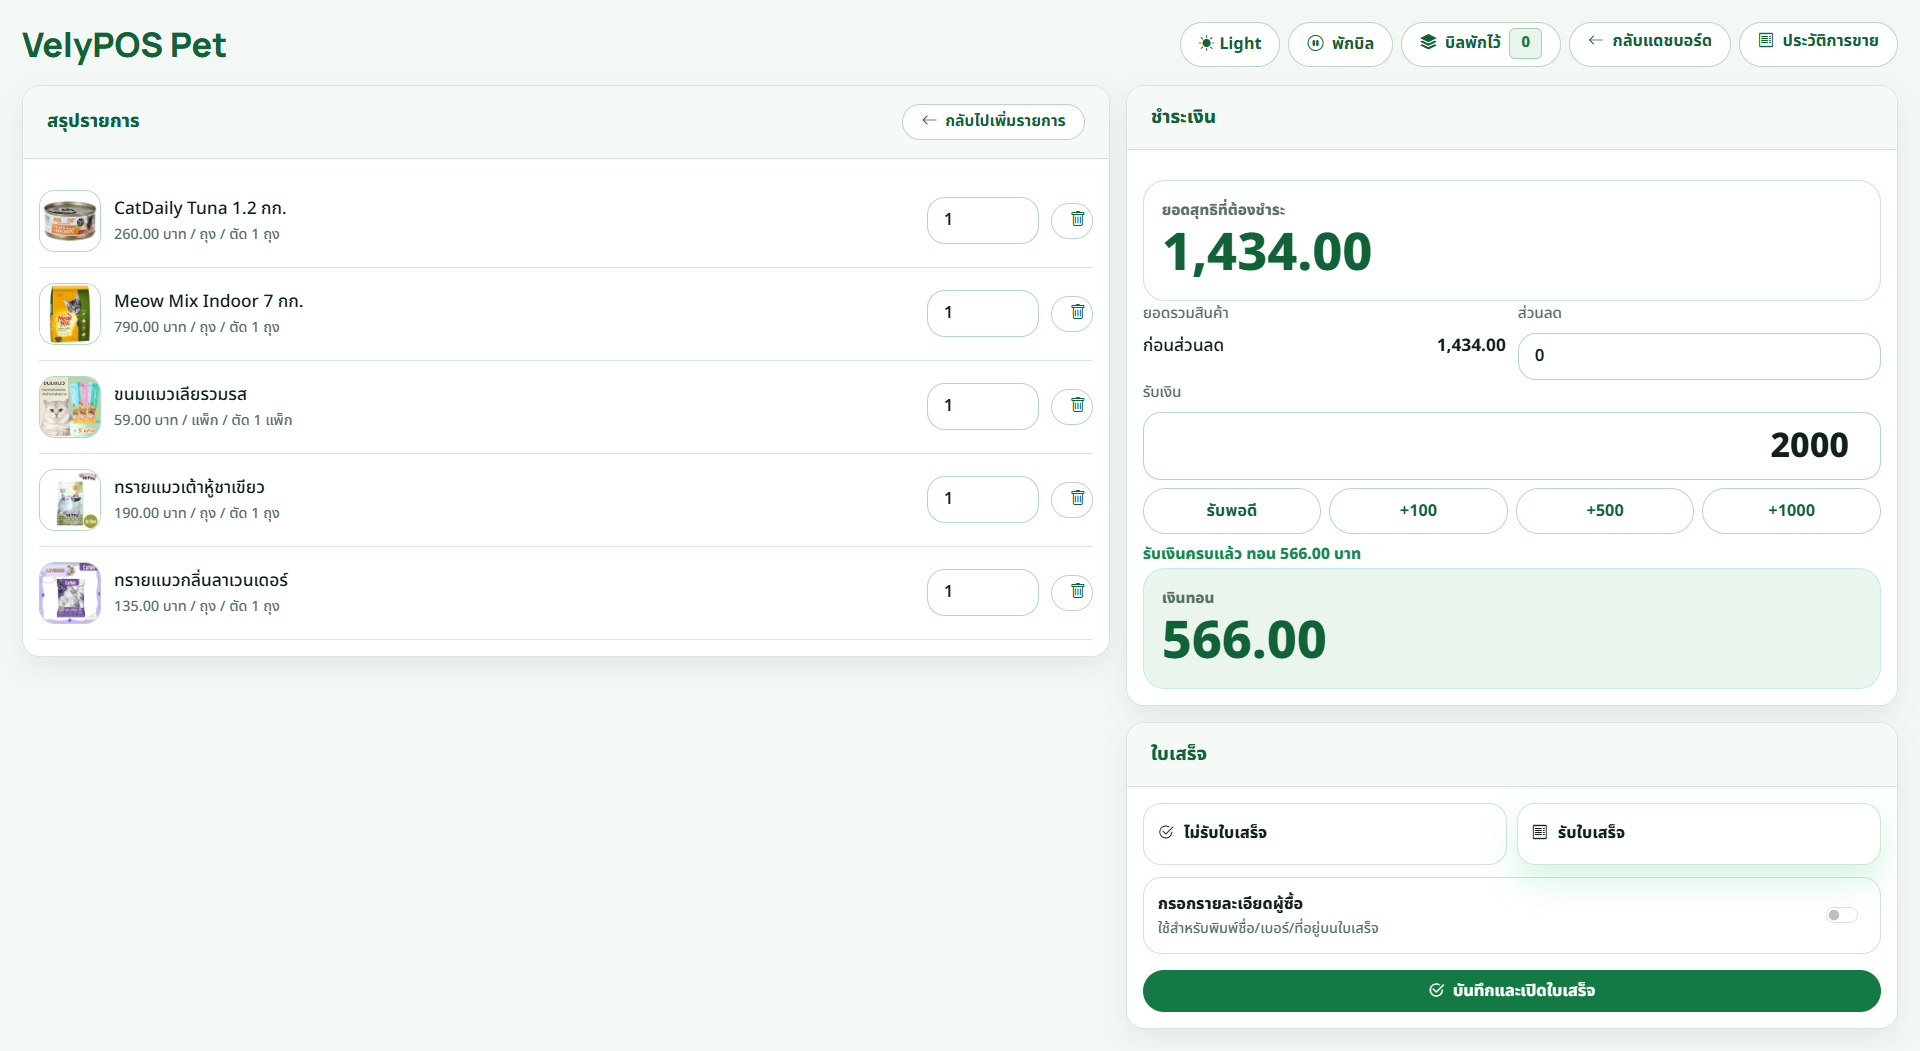Screen dimensions: 1920x1051
Task: Open ประวัติการขาย sales history
Action: (x=1817, y=44)
